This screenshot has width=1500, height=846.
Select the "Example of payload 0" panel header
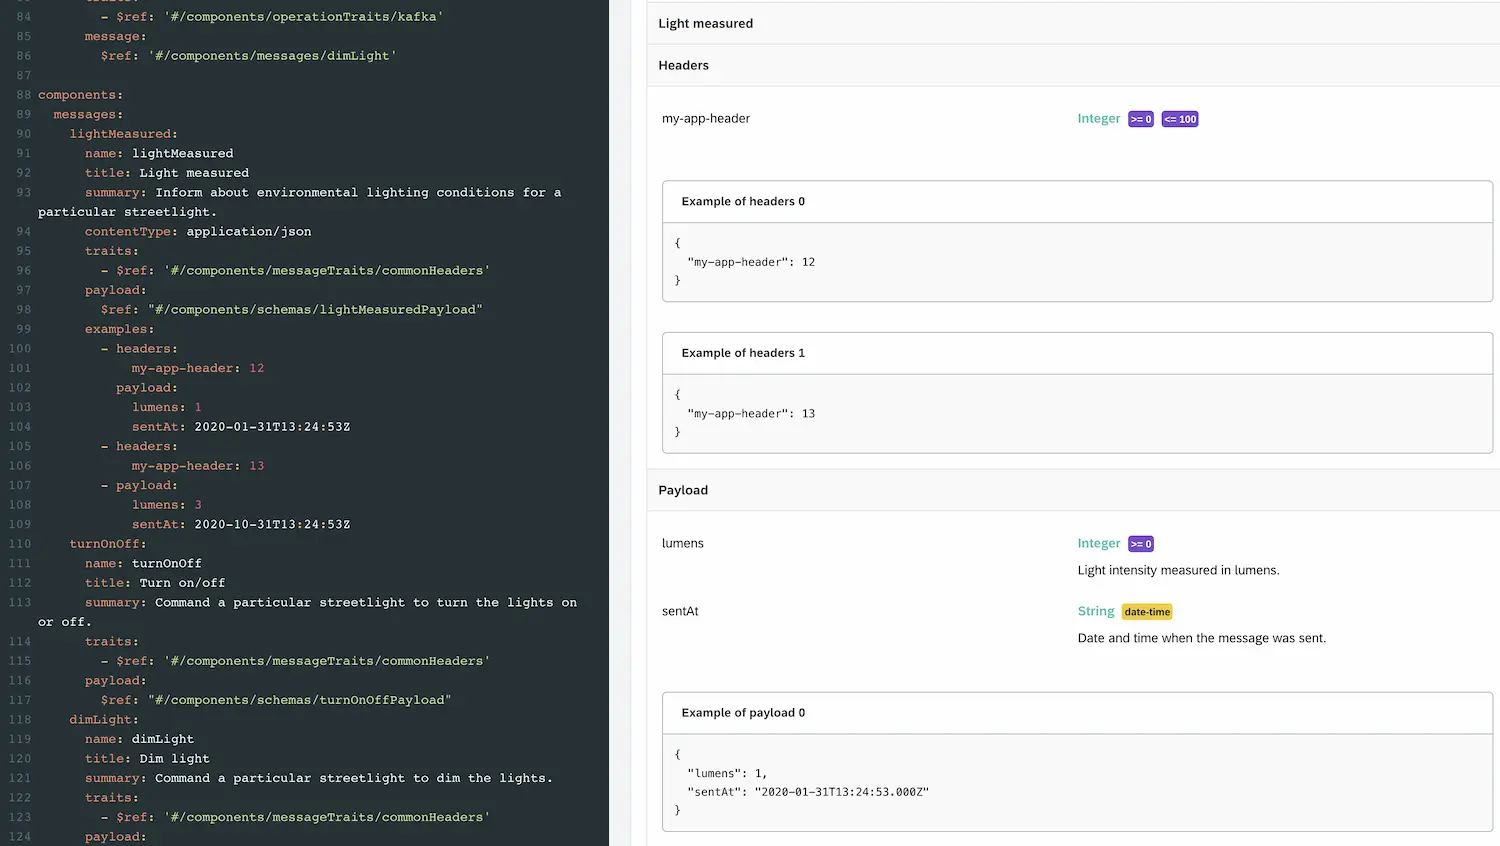(x=740, y=712)
